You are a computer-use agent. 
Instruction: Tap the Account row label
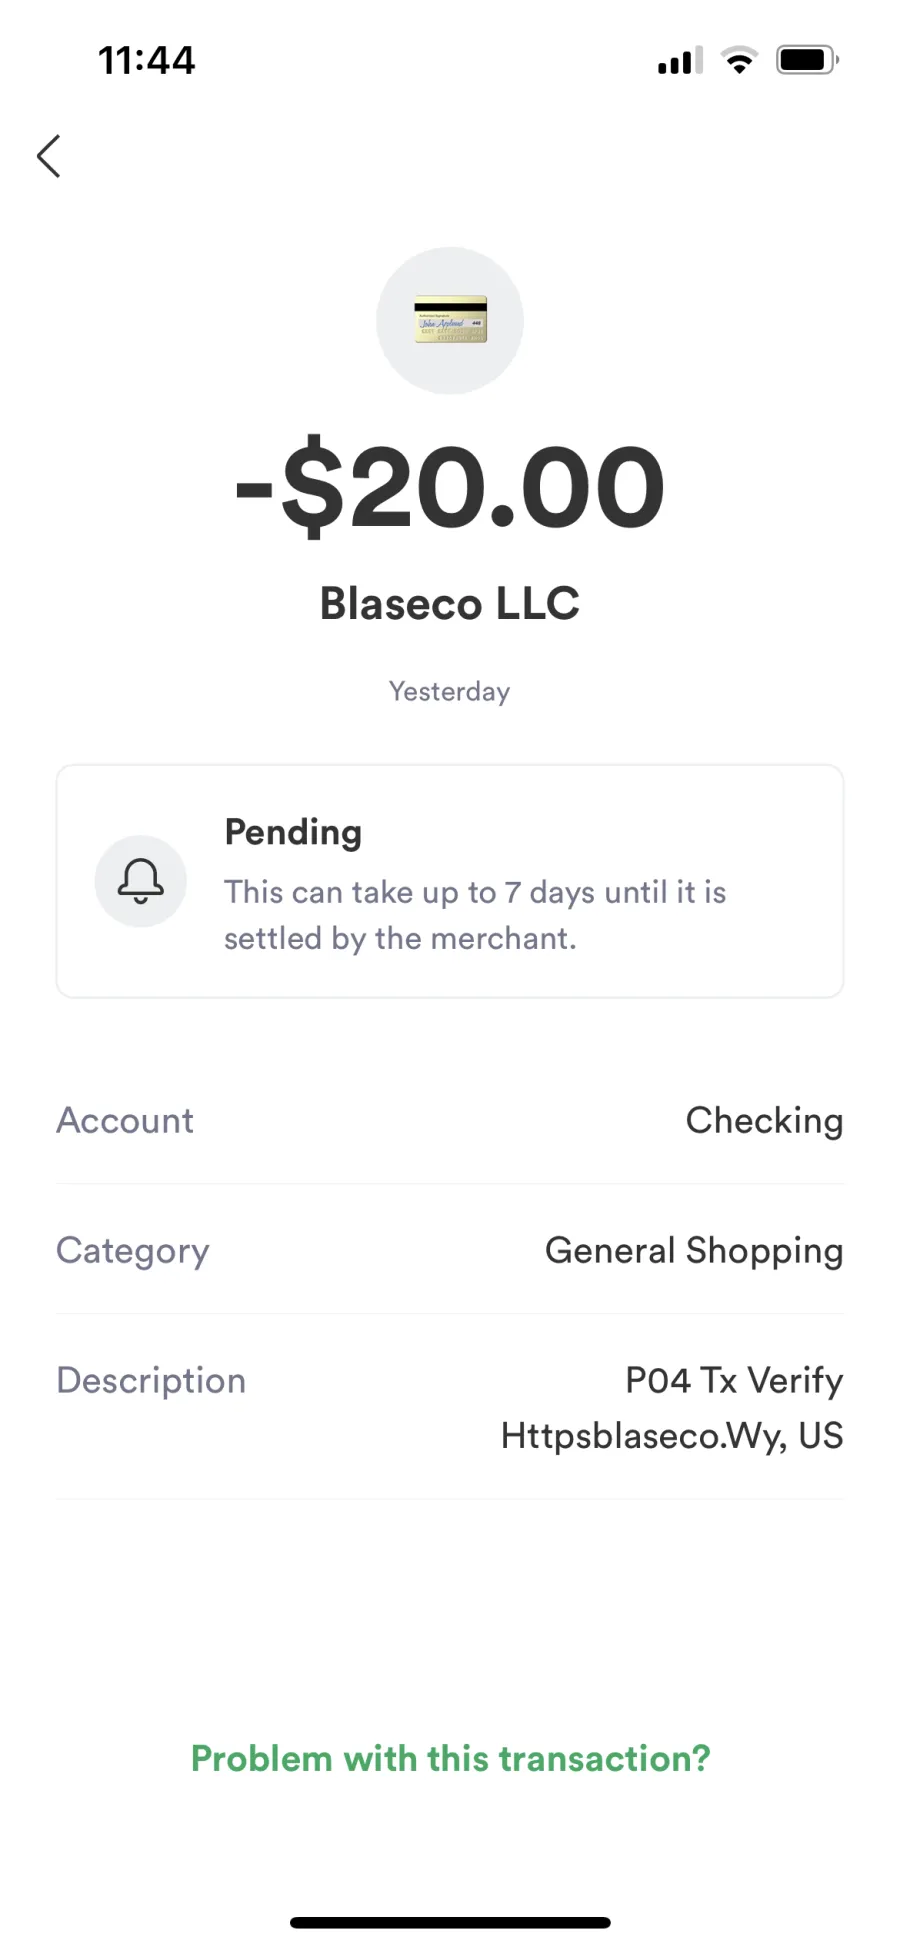[125, 1120]
